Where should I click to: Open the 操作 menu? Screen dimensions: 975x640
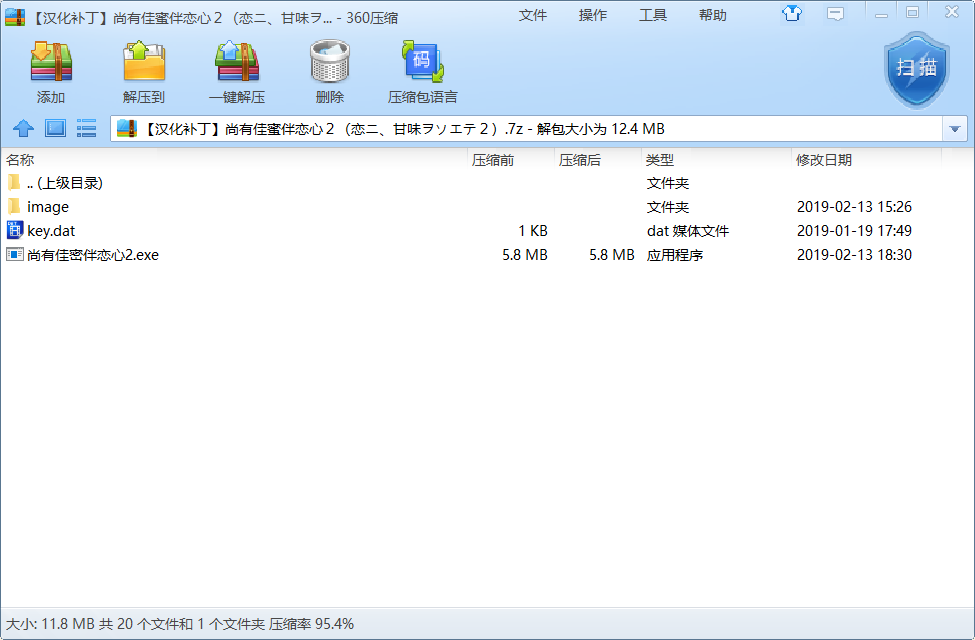tap(593, 16)
